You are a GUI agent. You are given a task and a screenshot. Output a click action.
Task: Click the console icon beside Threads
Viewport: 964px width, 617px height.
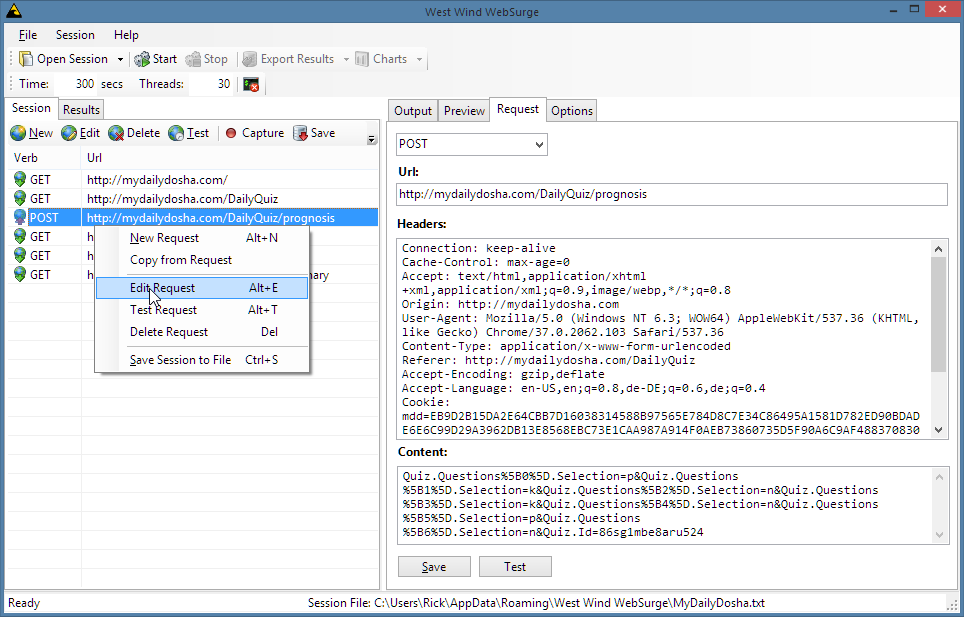point(251,84)
